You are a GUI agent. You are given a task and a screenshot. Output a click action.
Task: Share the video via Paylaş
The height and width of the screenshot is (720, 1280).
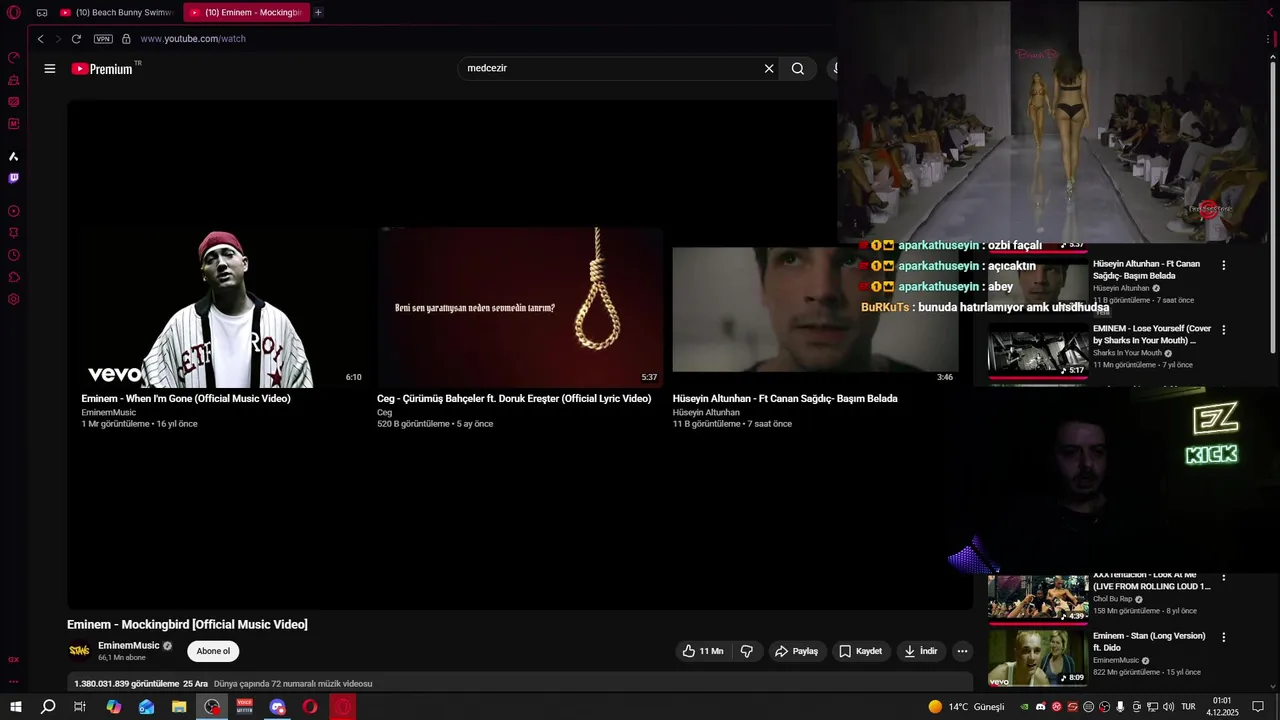click(x=796, y=651)
